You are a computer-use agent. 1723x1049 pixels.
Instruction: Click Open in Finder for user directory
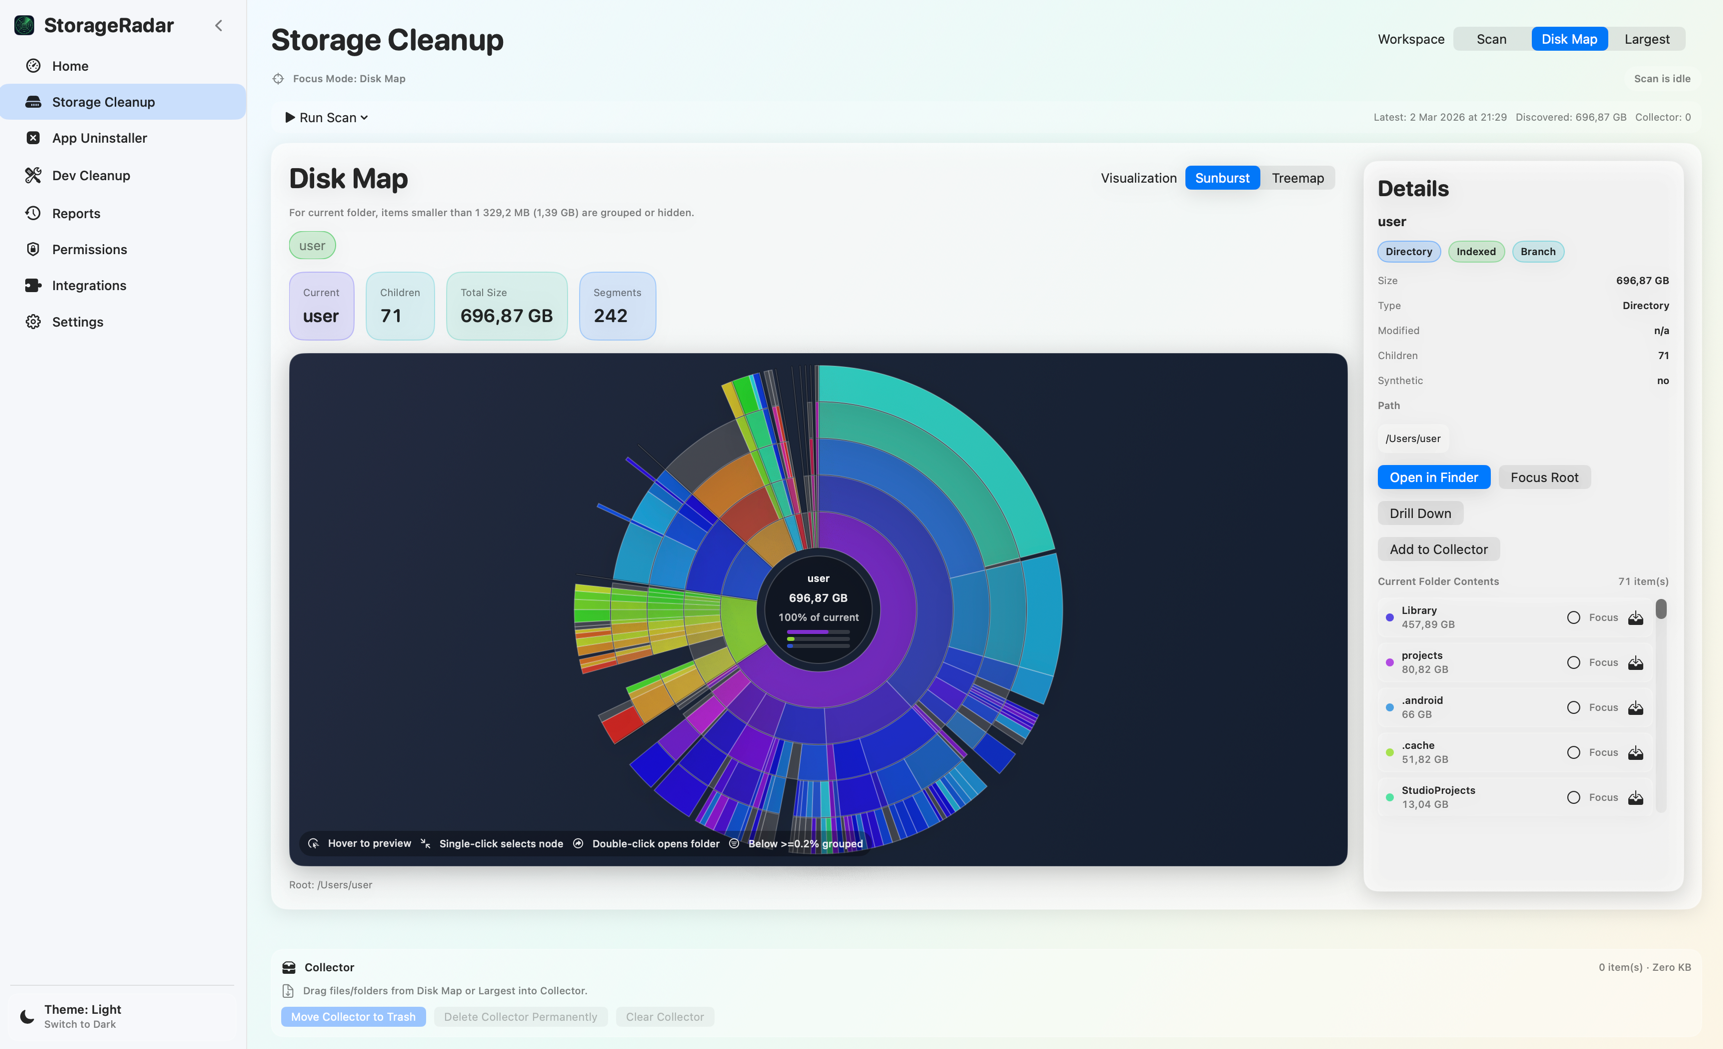click(x=1433, y=477)
